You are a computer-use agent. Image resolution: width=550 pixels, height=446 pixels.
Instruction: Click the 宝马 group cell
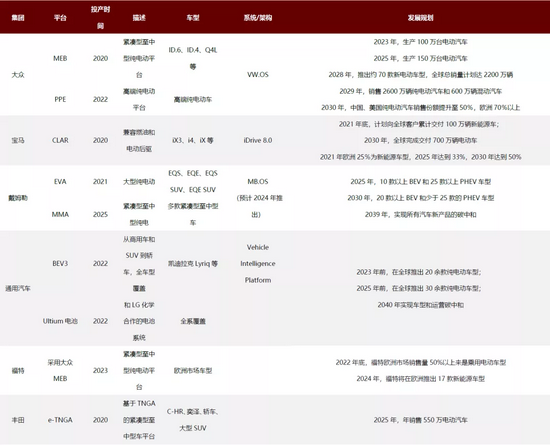[x=18, y=140]
